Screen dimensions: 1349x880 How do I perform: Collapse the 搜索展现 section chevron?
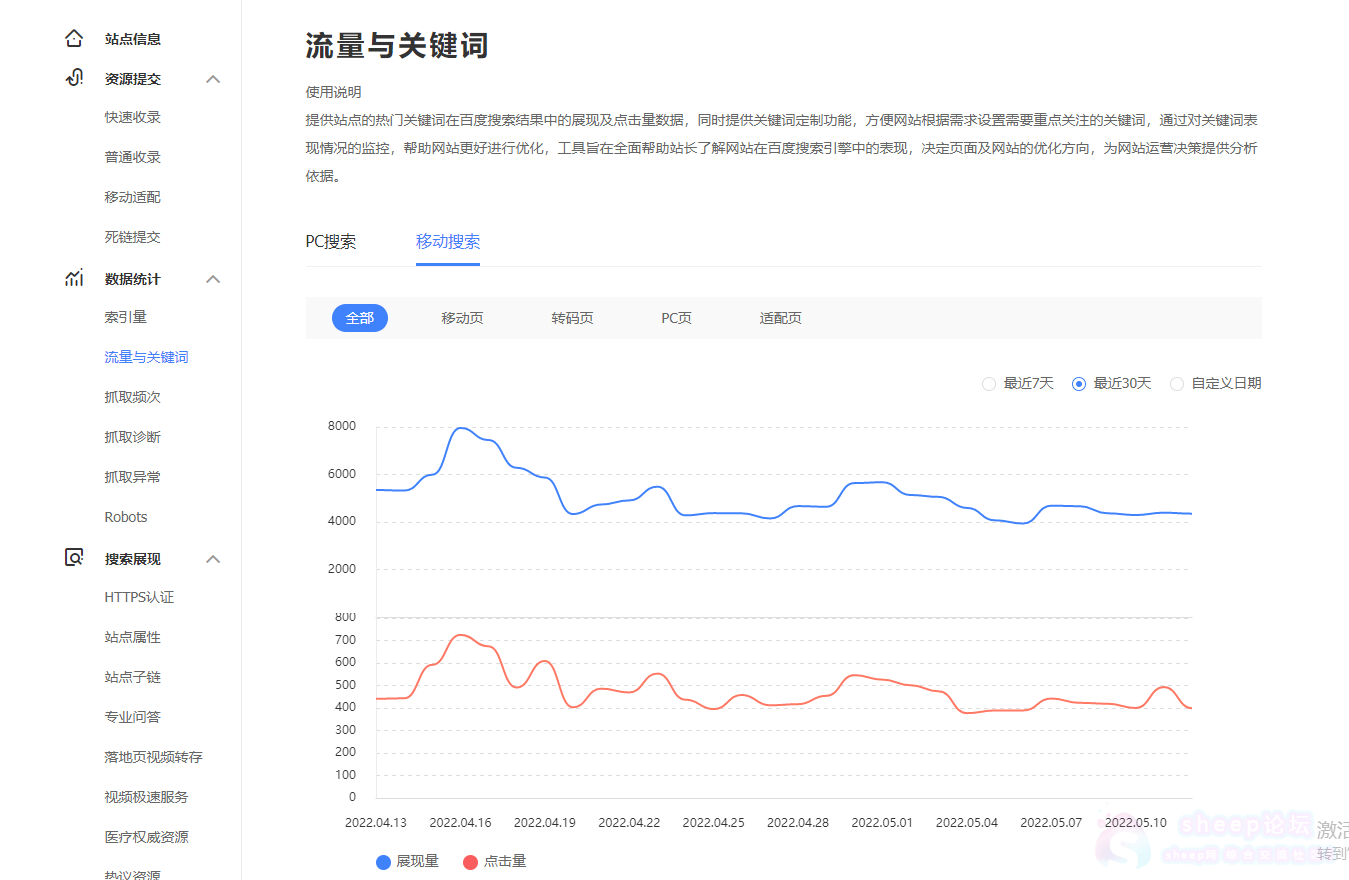[x=213, y=559]
